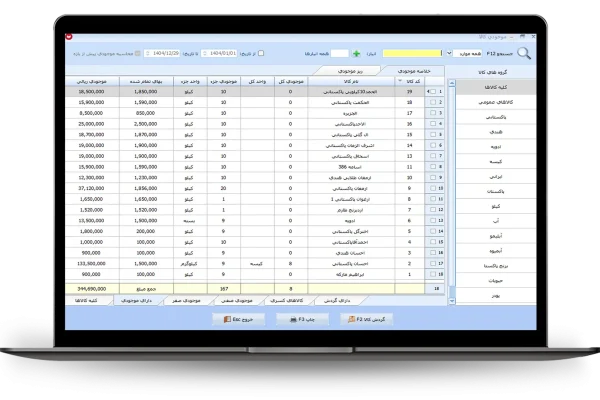
Task: Click the 'واحد کل' column header
Action: click(257, 81)
